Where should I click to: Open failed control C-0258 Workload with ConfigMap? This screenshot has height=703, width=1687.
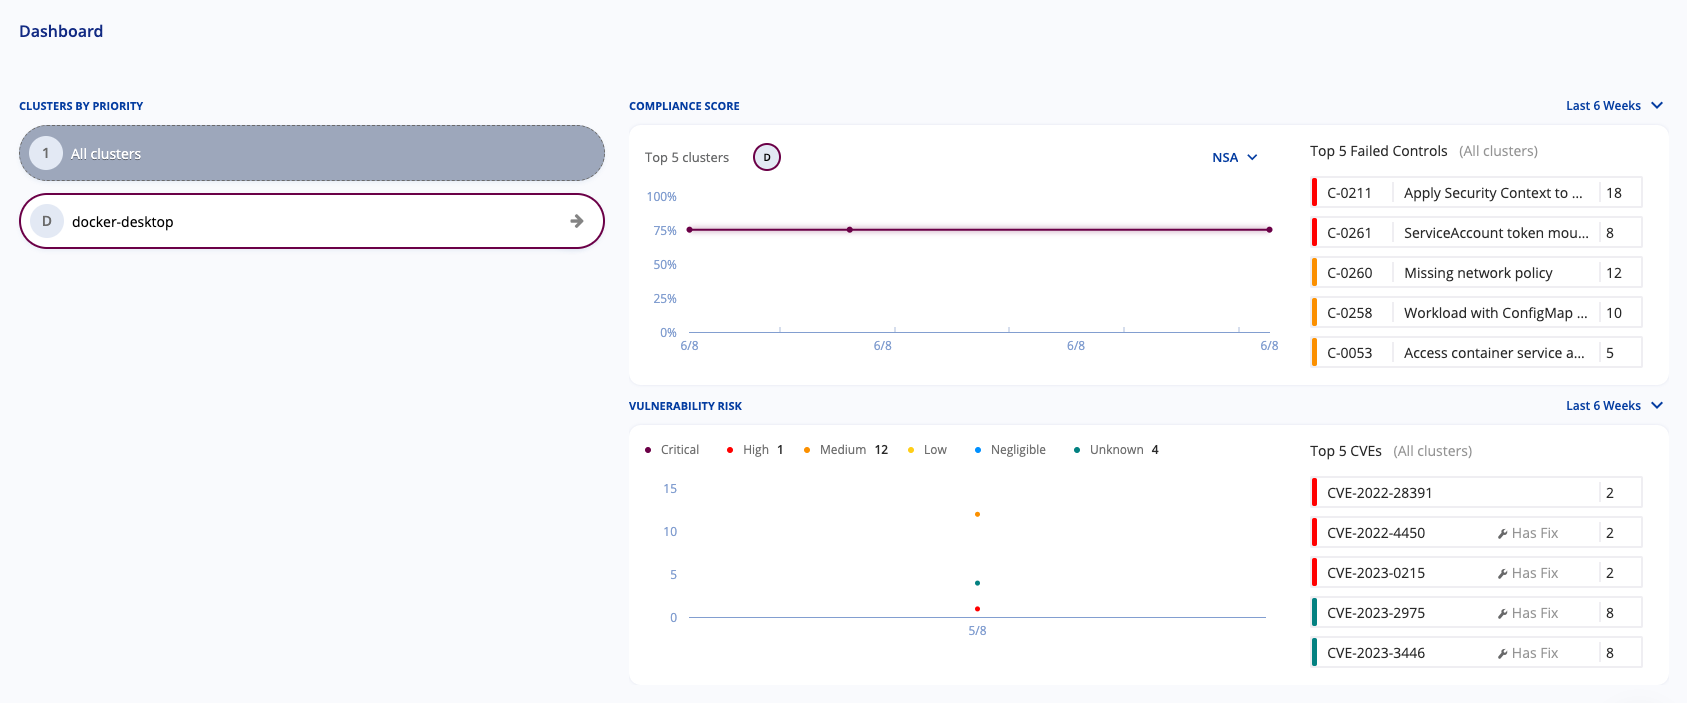coord(1476,313)
